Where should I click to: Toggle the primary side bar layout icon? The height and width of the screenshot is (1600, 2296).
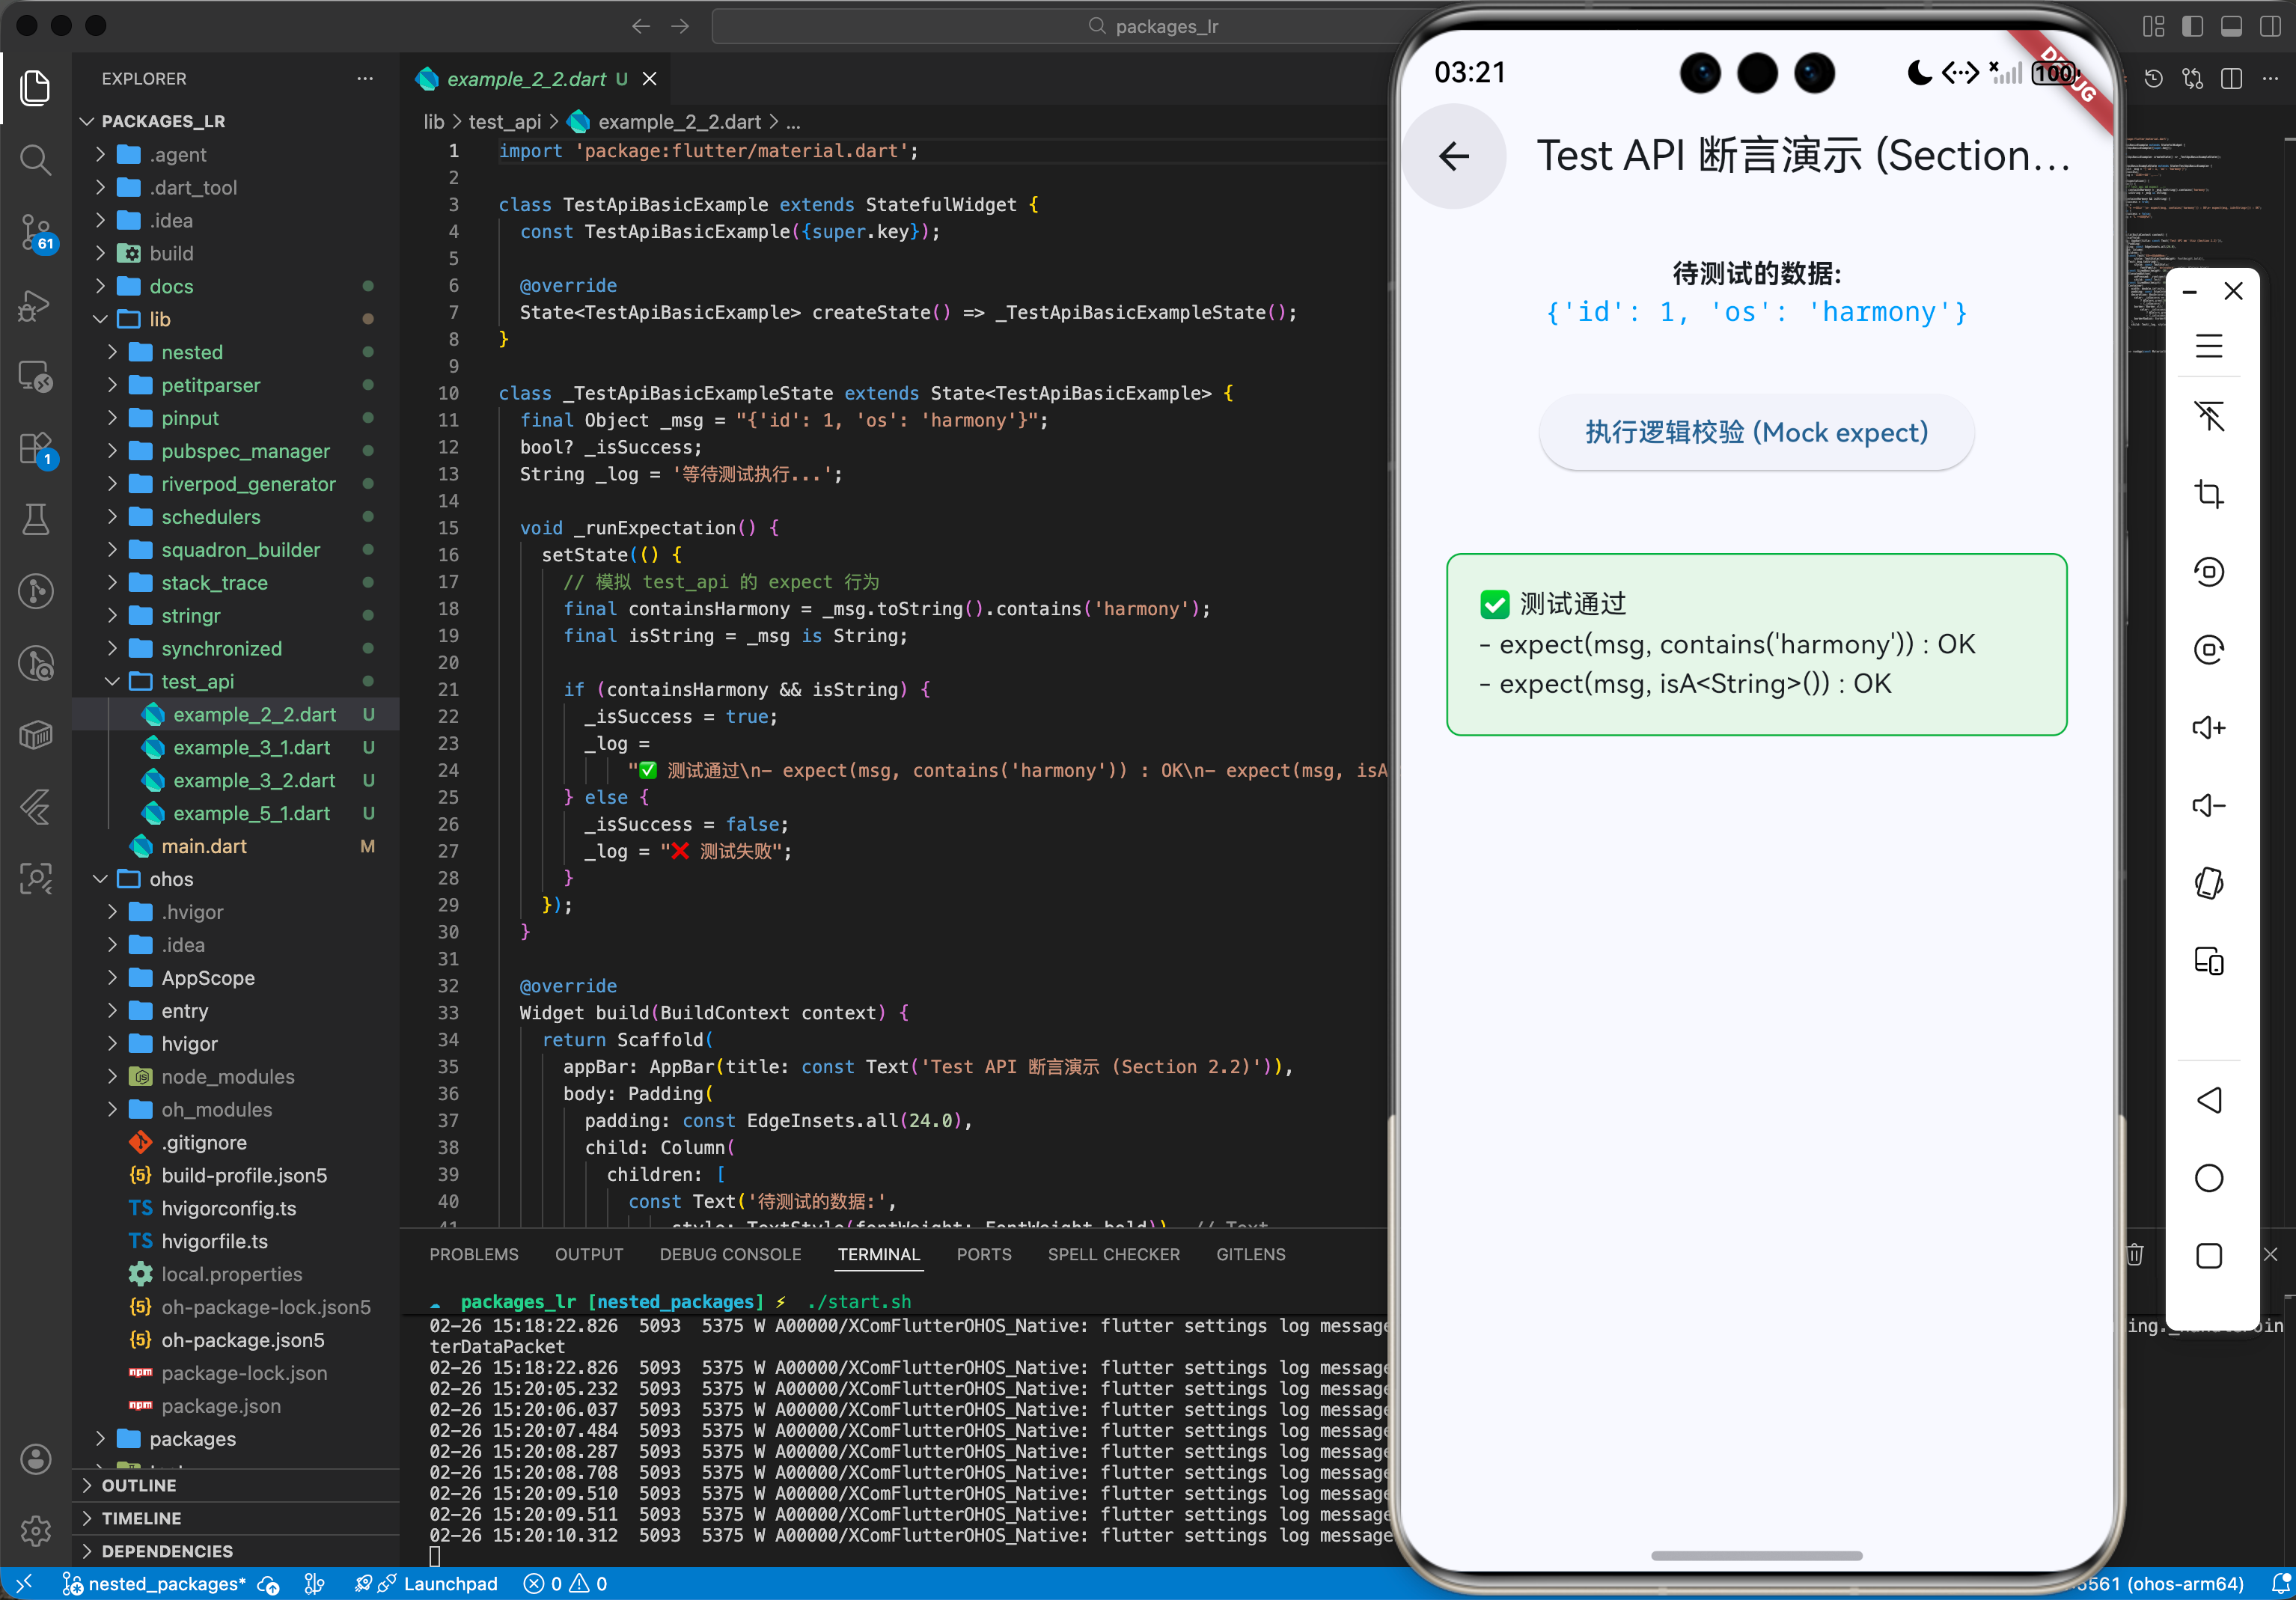[x=2192, y=26]
